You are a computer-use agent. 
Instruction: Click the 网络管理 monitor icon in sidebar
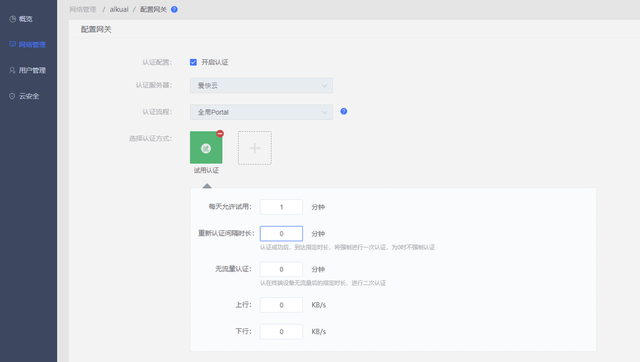click(x=13, y=44)
